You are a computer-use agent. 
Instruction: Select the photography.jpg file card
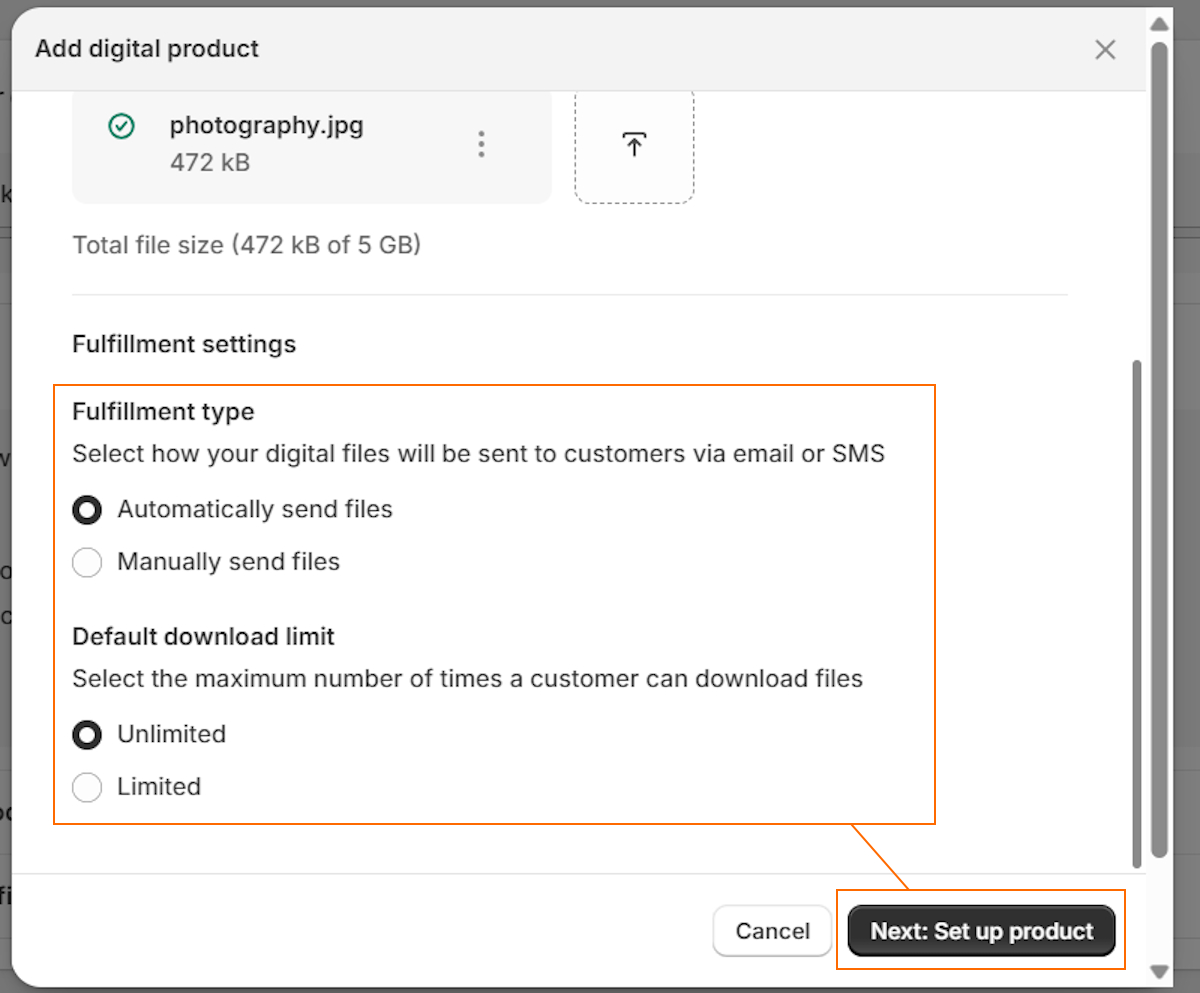pyautogui.click(x=311, y=144)
